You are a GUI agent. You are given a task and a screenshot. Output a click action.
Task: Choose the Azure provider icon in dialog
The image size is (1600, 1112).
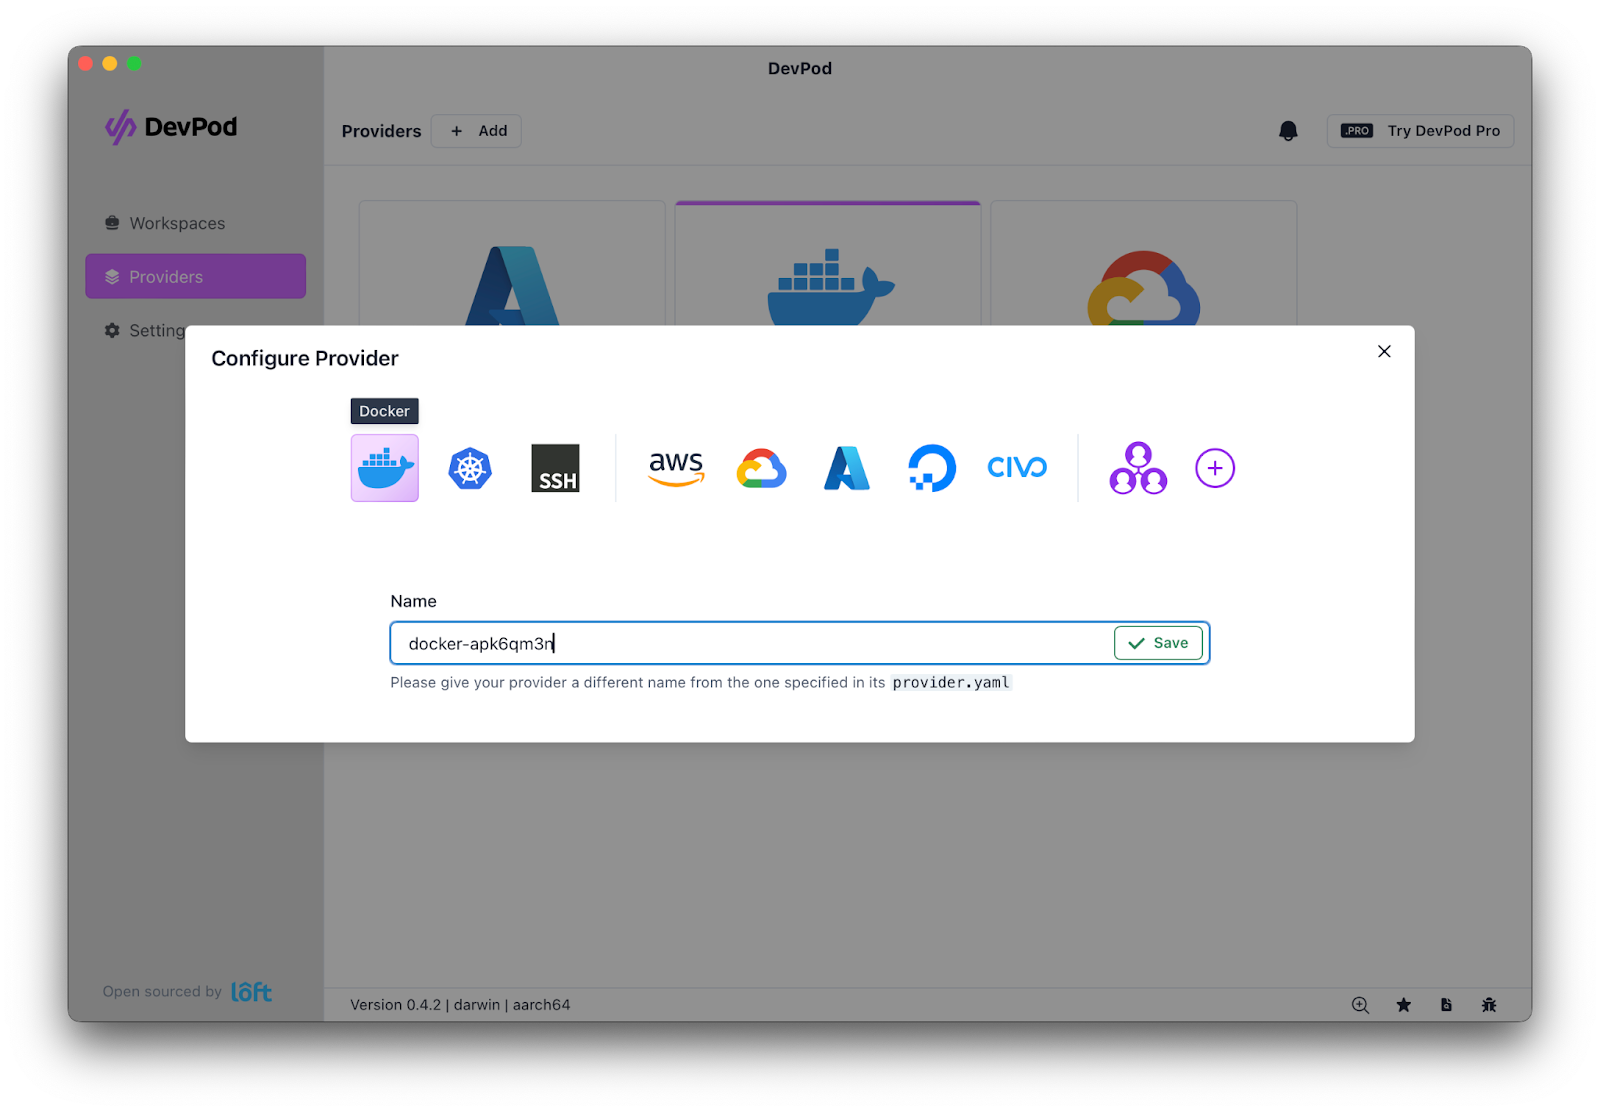coord(847,468)
